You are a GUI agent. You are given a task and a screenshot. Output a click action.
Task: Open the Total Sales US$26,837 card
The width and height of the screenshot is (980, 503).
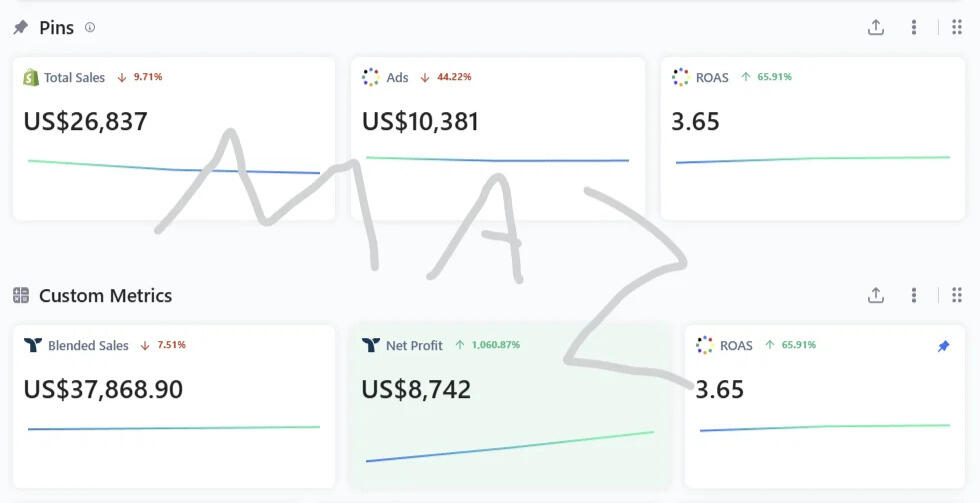coord(174,139)
